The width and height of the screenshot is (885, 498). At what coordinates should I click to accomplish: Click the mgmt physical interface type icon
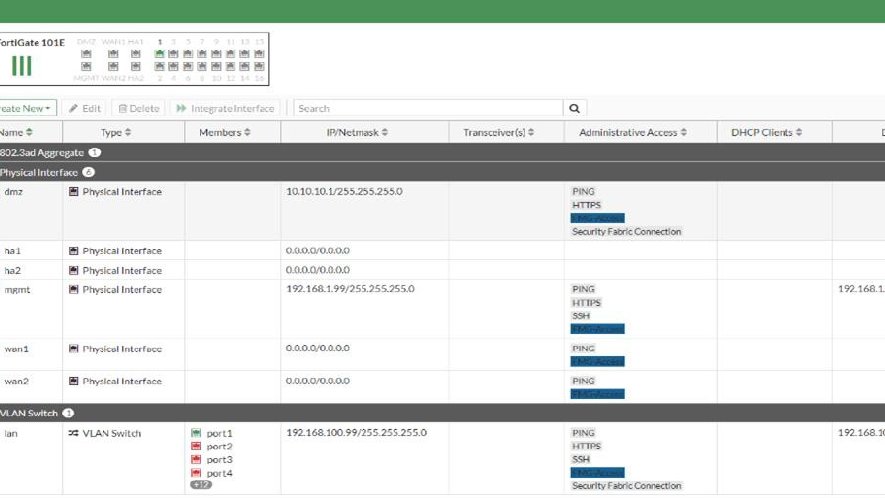[x=73, y=290]
